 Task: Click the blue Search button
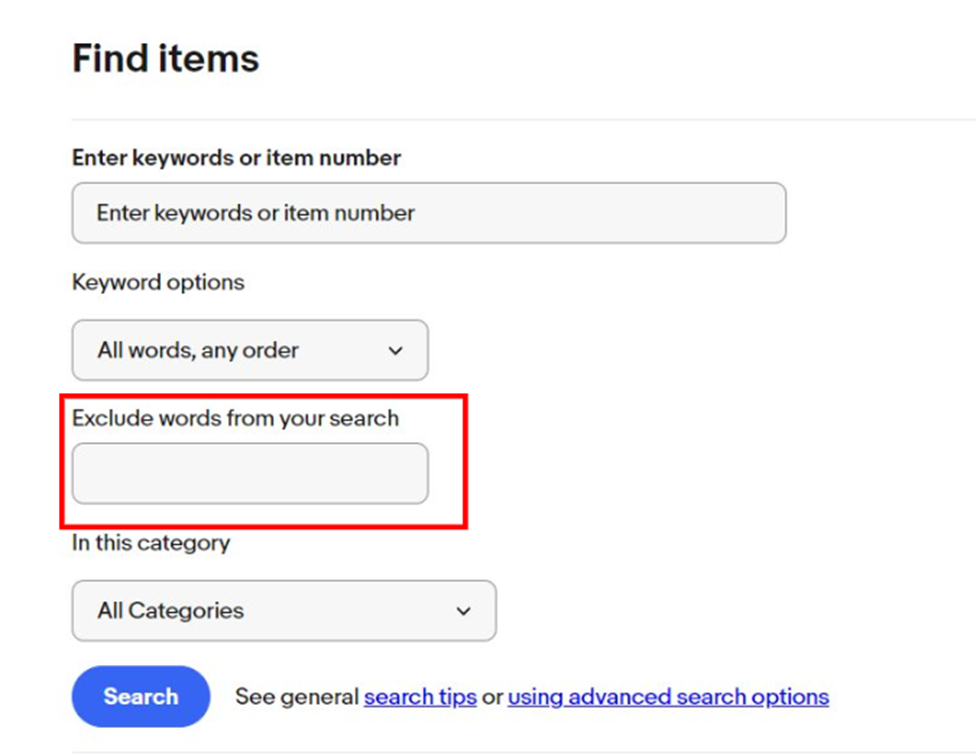(x=141, y=696)
